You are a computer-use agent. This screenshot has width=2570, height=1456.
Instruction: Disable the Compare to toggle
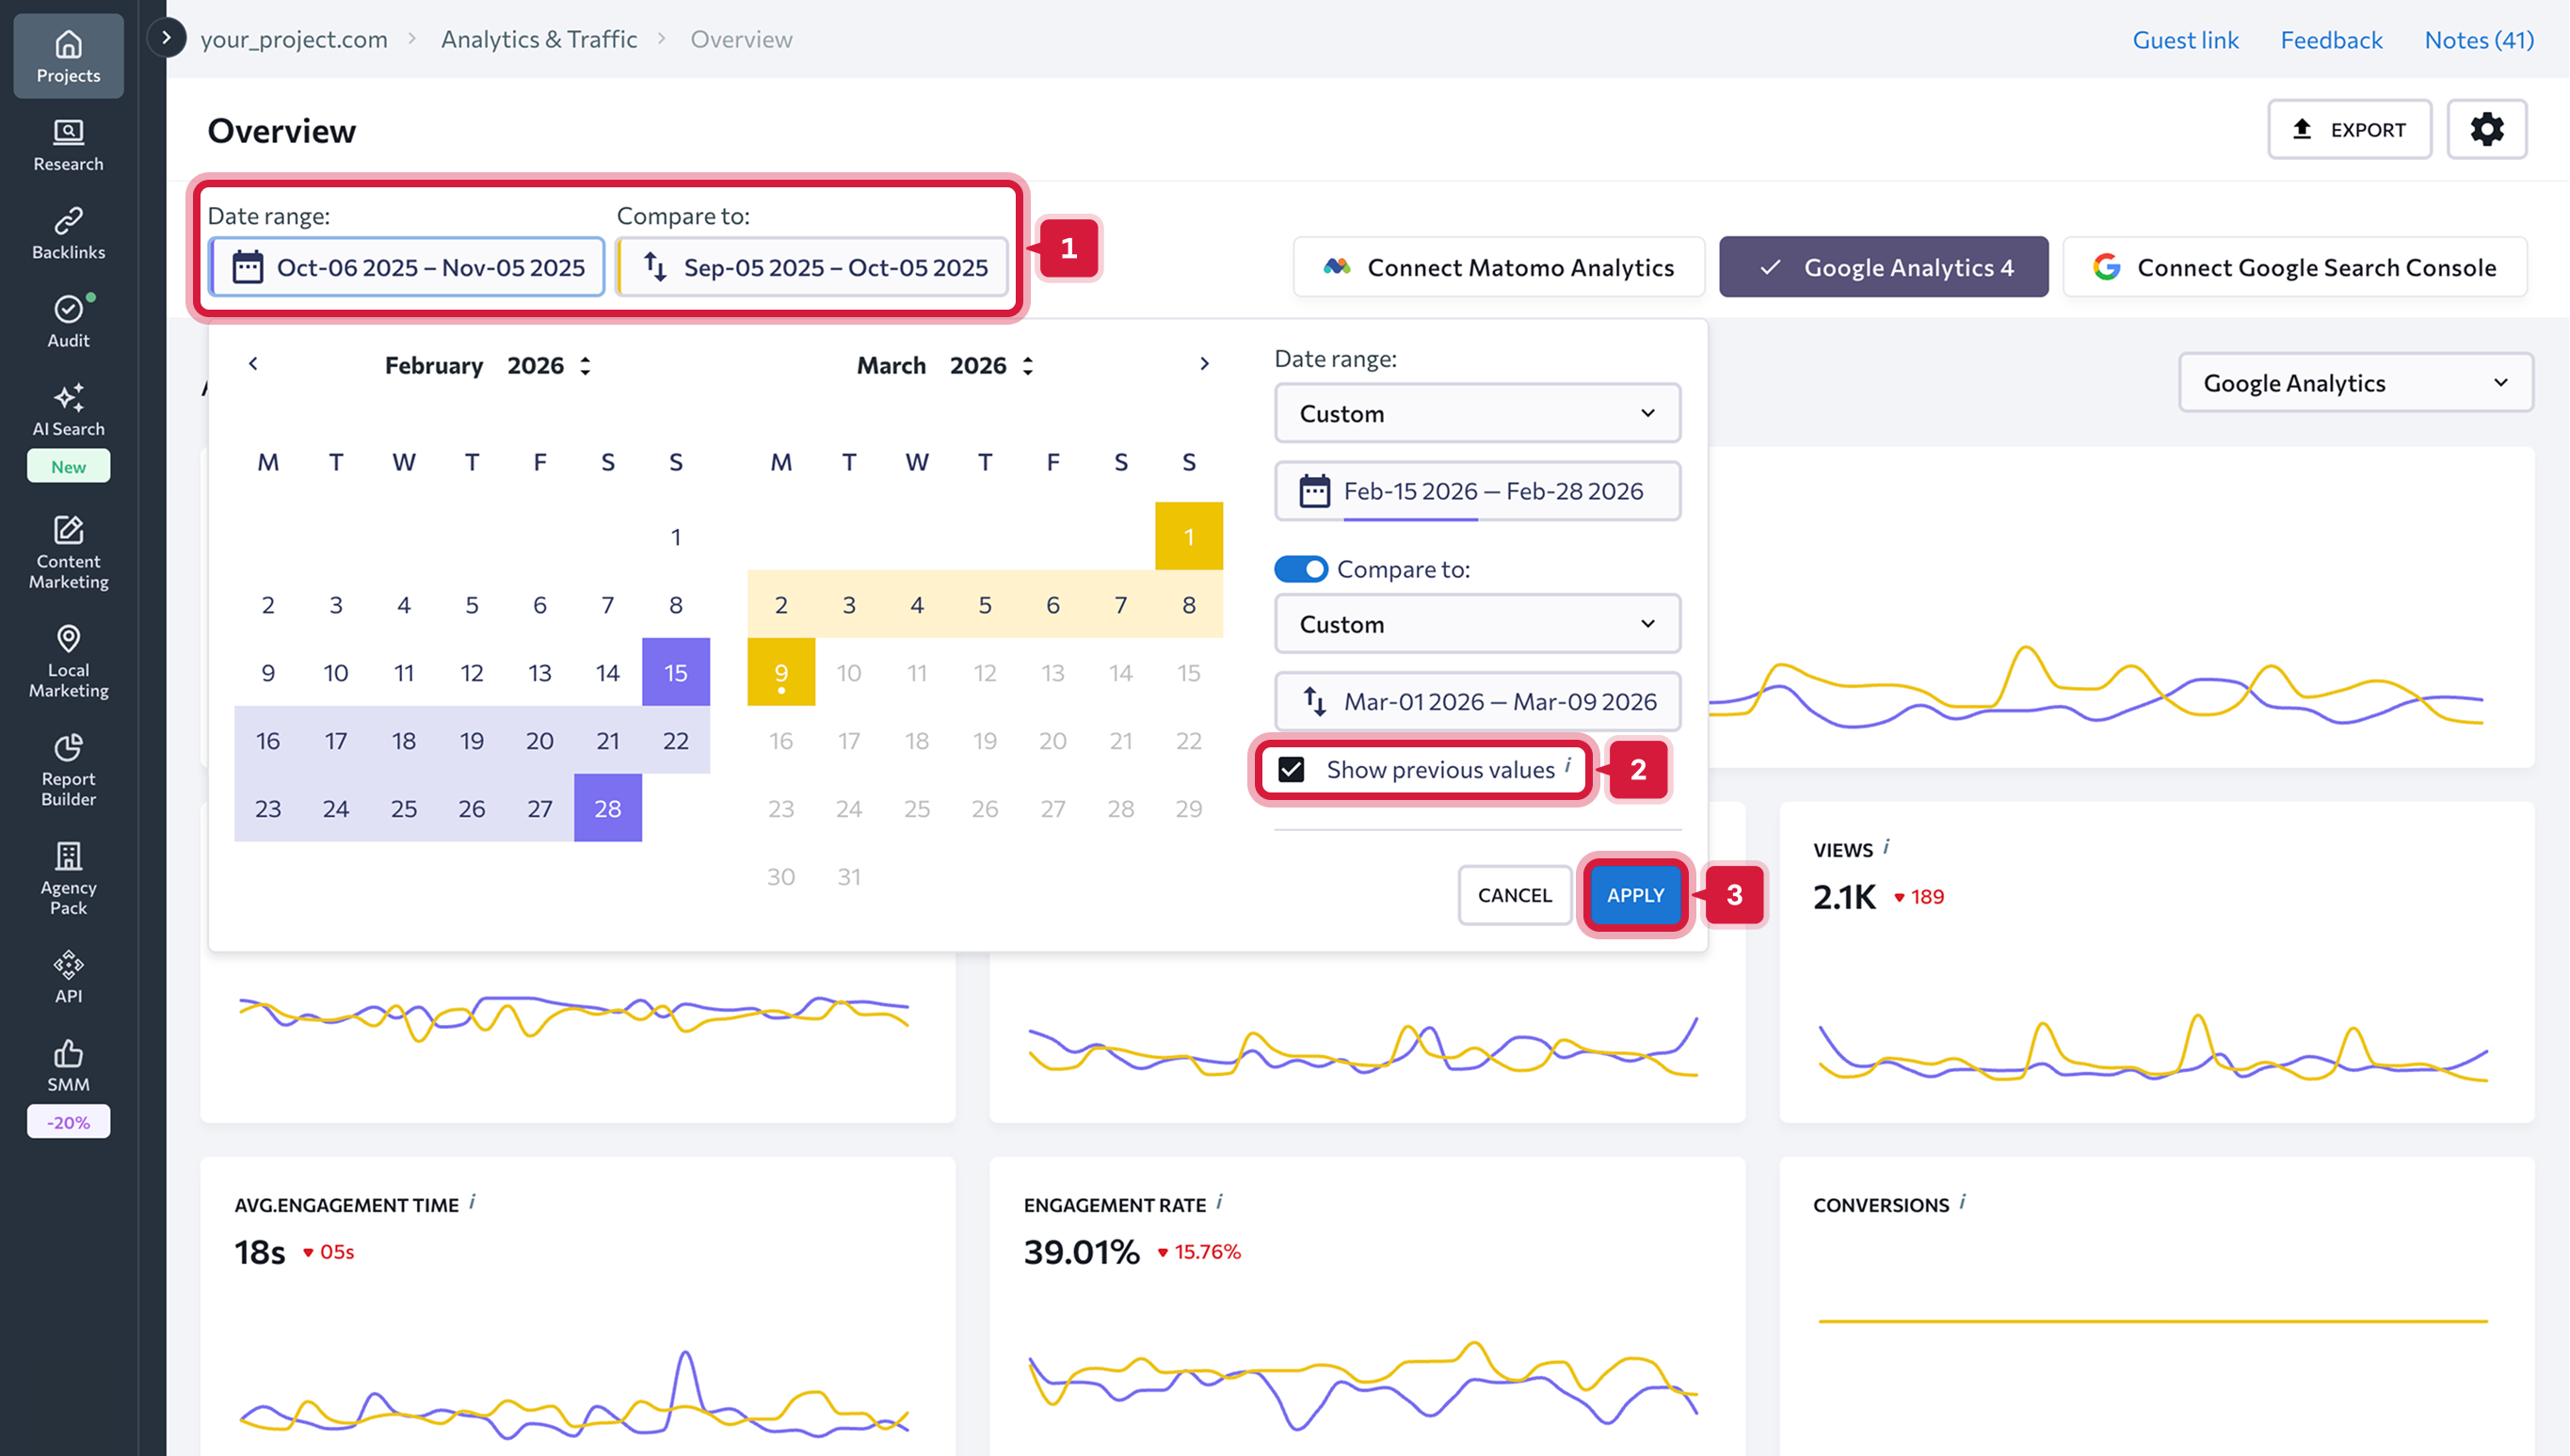point(1300,568)
